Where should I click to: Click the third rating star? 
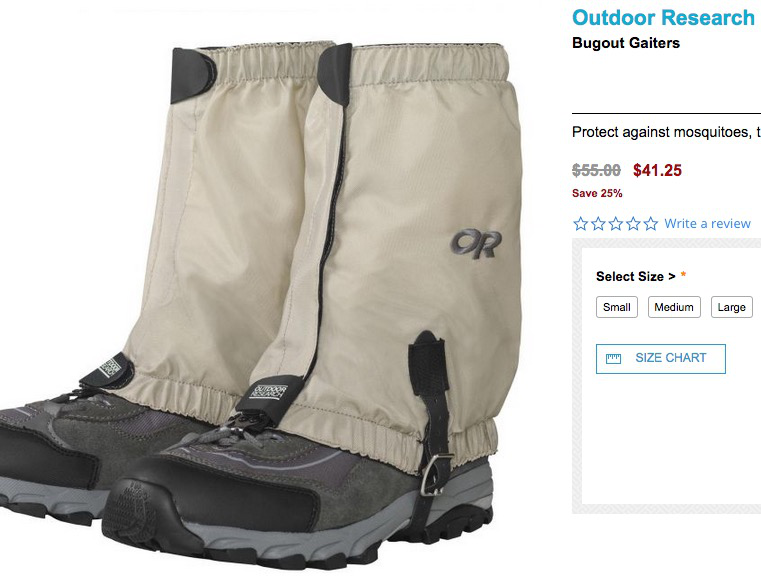tap(616, 224)
